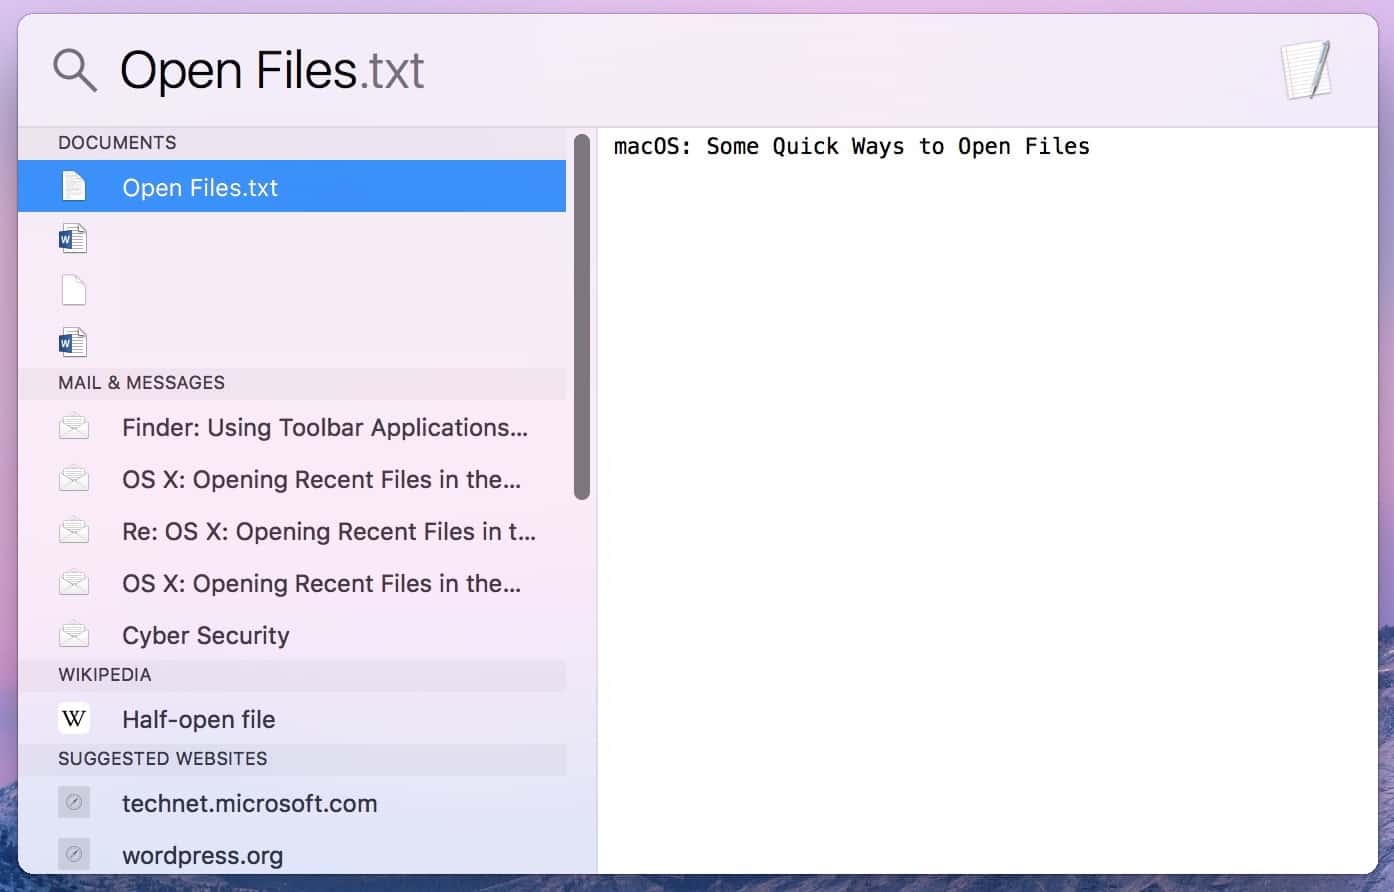
Task: Click the results list vertical scrollbar
Action: pos(582,316)
